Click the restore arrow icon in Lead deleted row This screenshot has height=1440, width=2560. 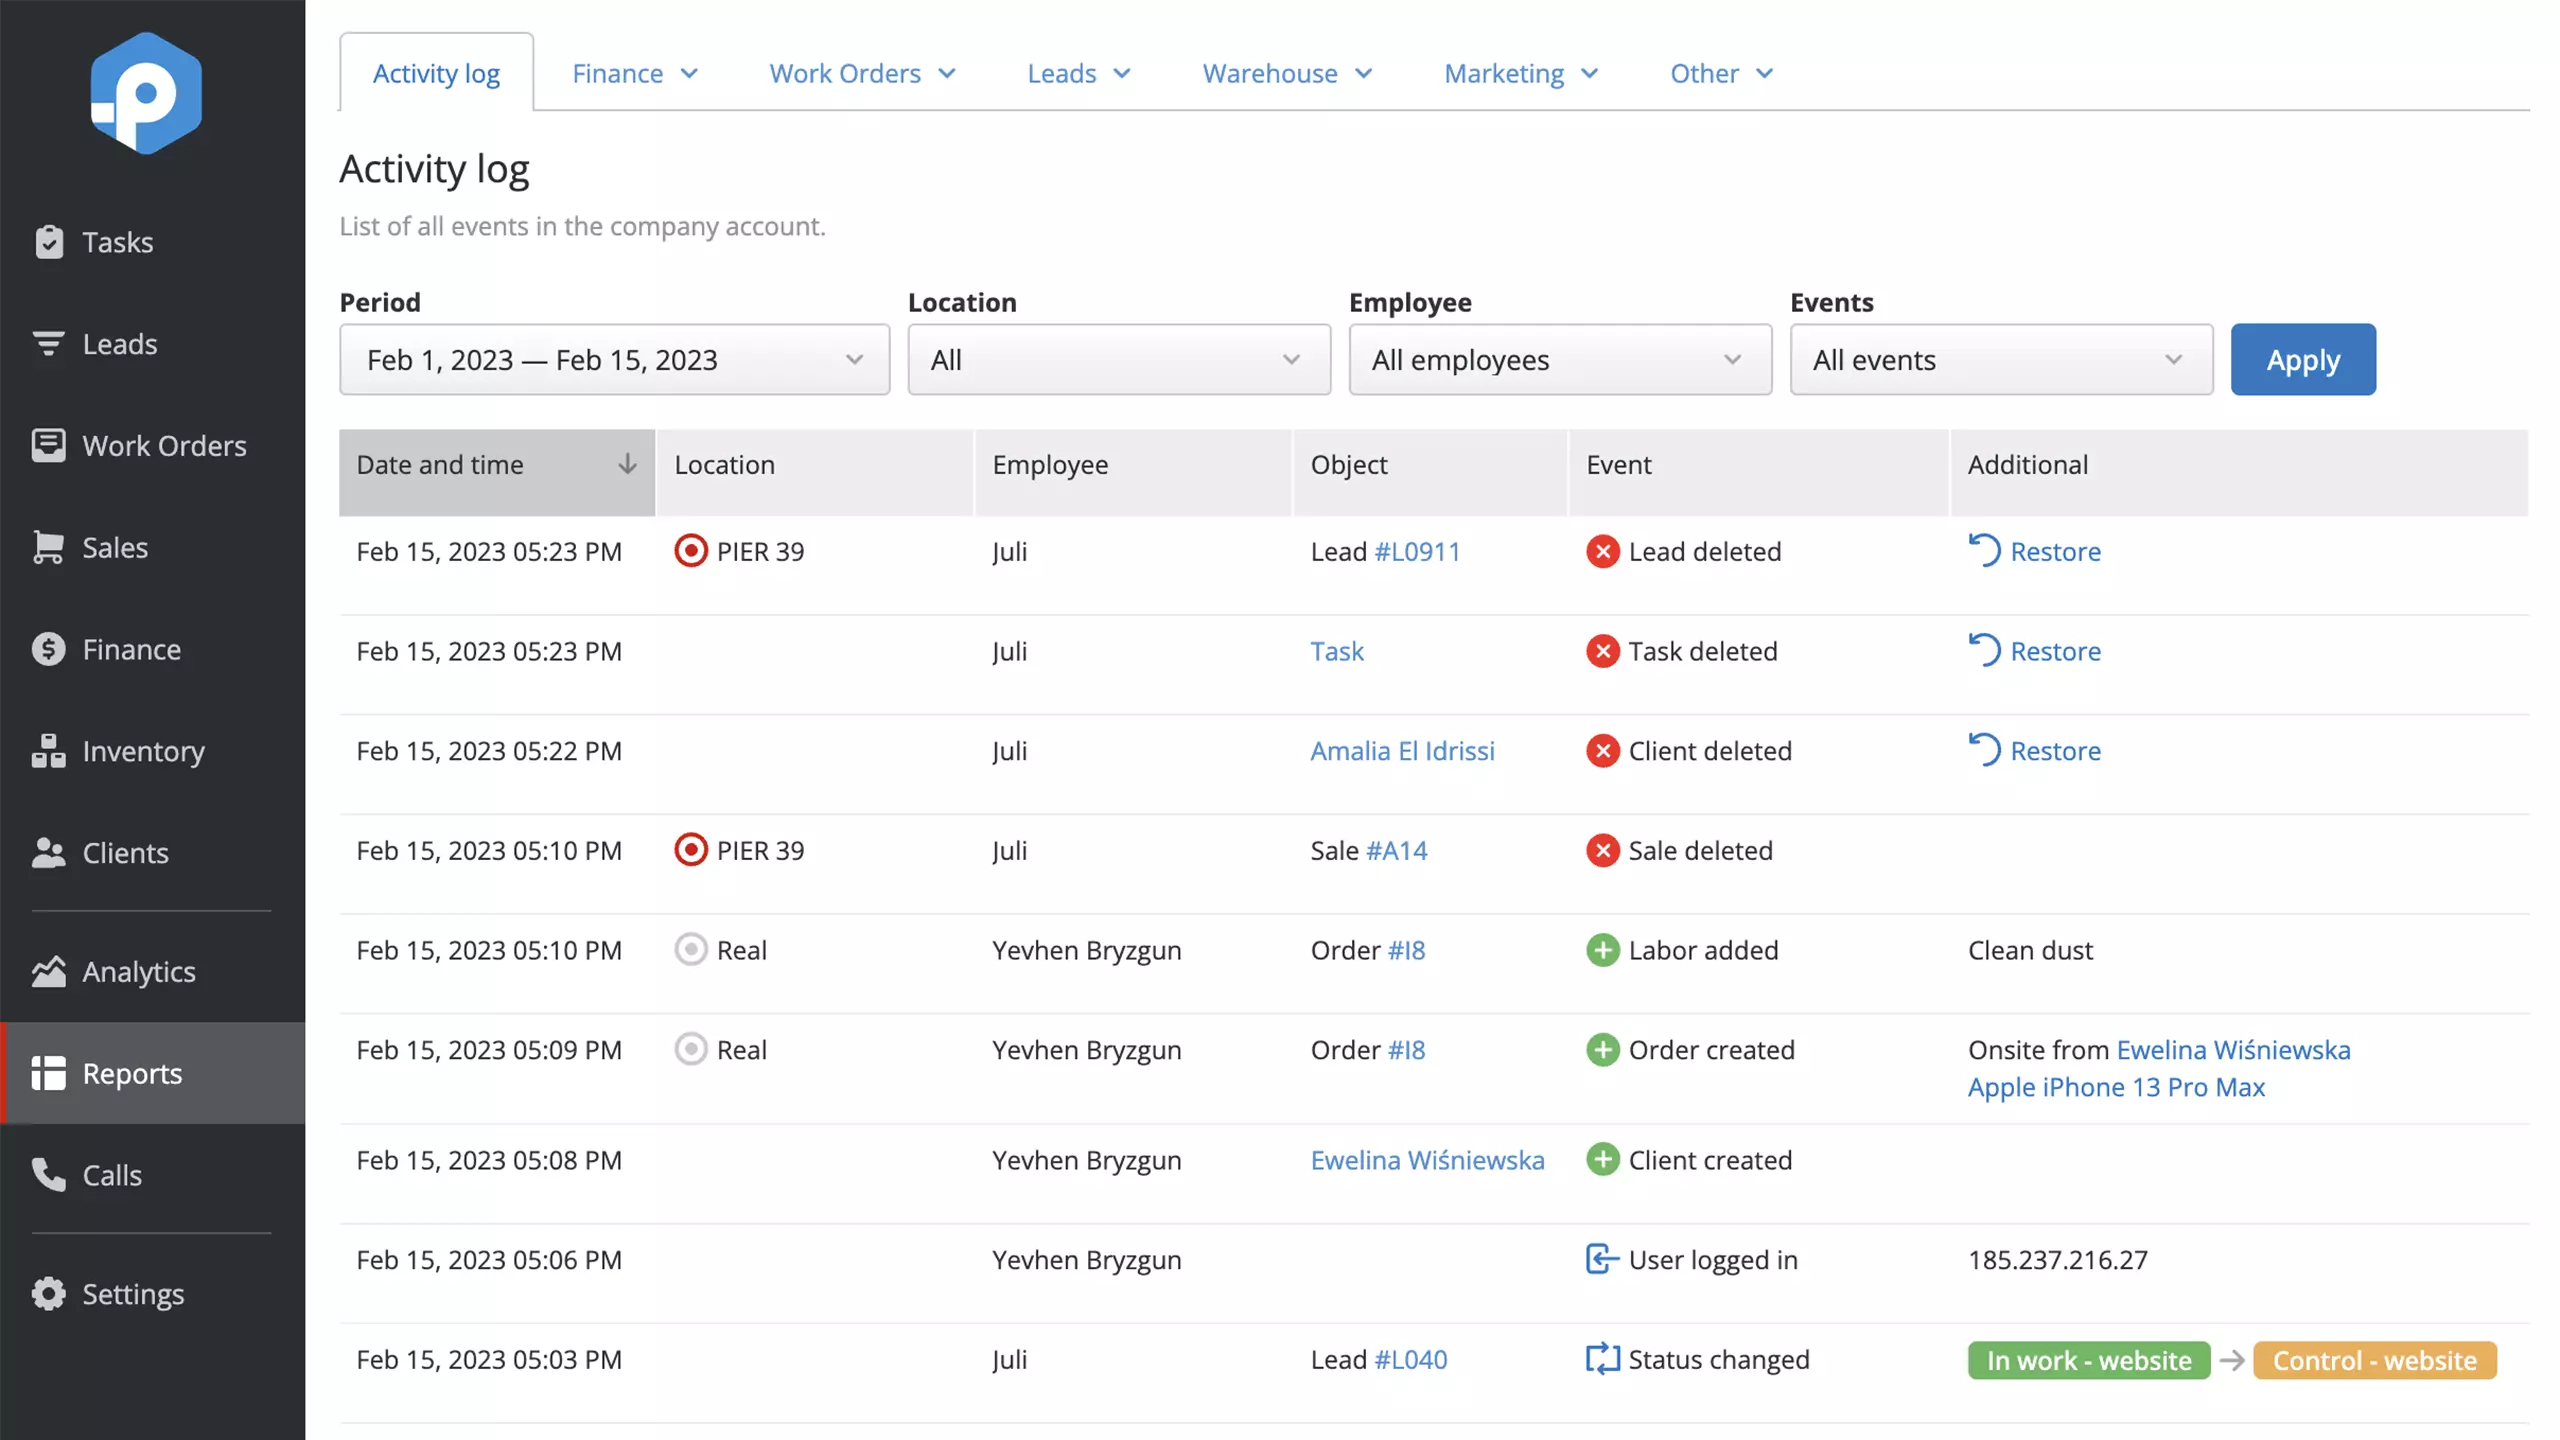1984,550
